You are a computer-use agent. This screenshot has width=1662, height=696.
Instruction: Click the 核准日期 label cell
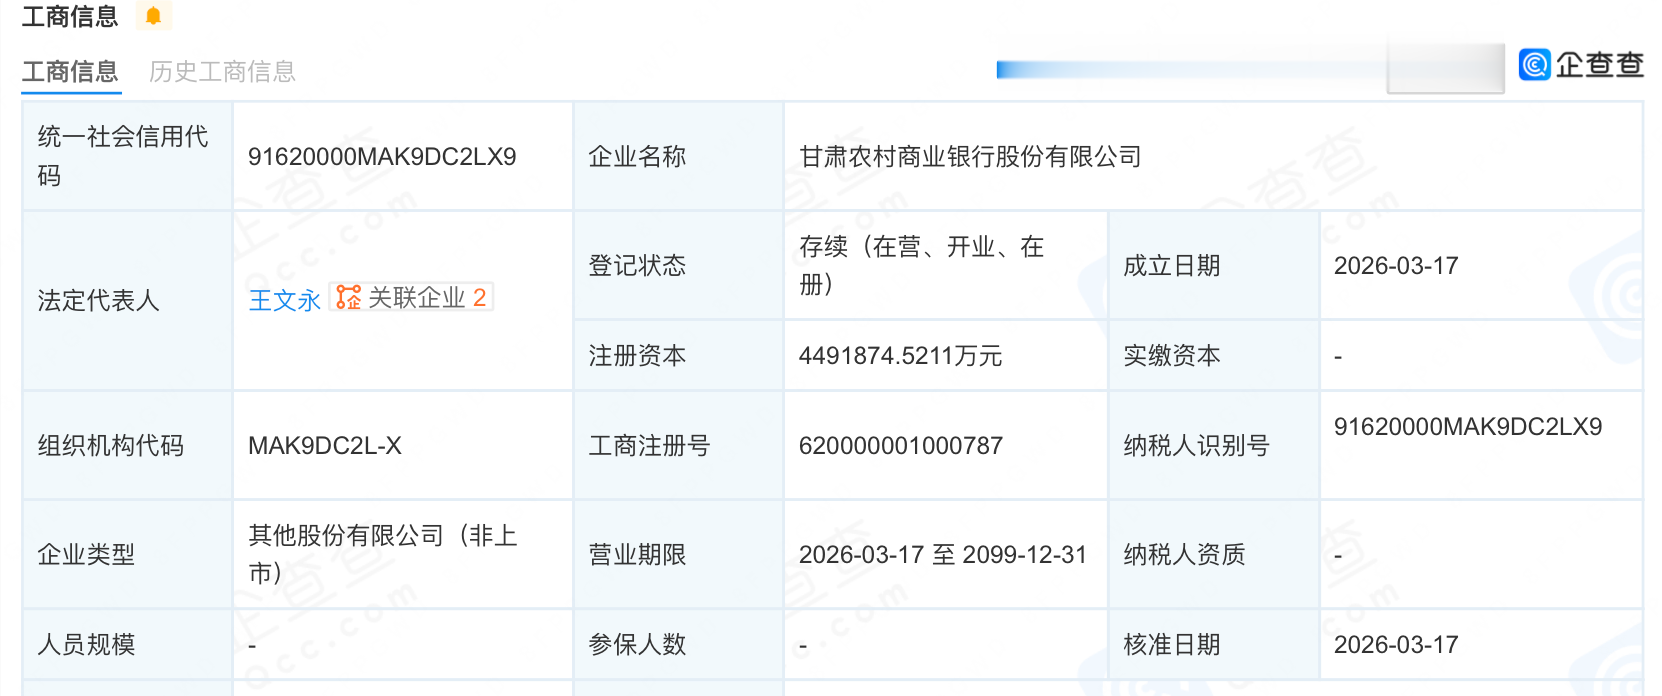click(1213, 644)
